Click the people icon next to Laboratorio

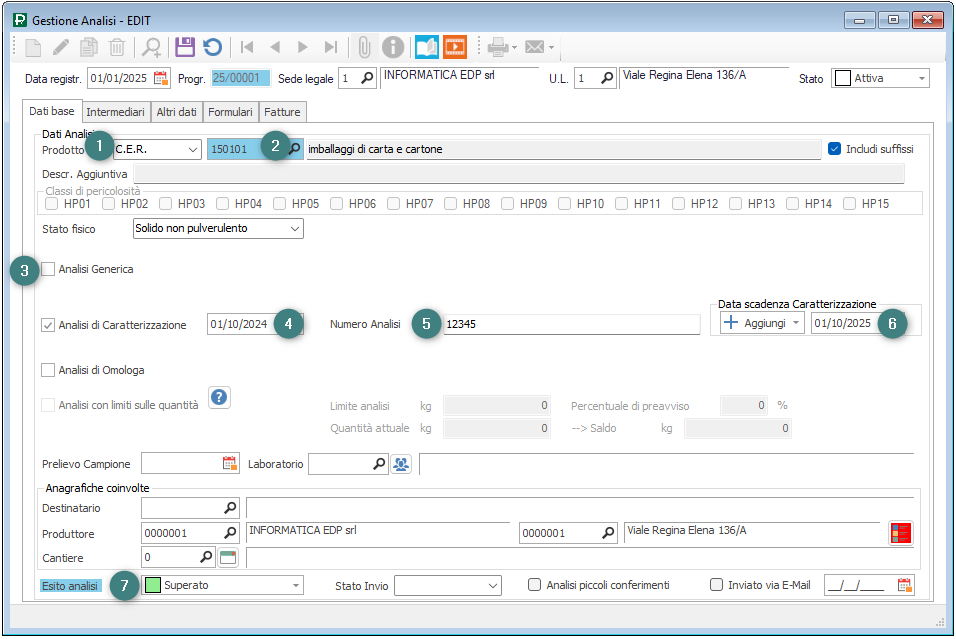pos(401,464)
